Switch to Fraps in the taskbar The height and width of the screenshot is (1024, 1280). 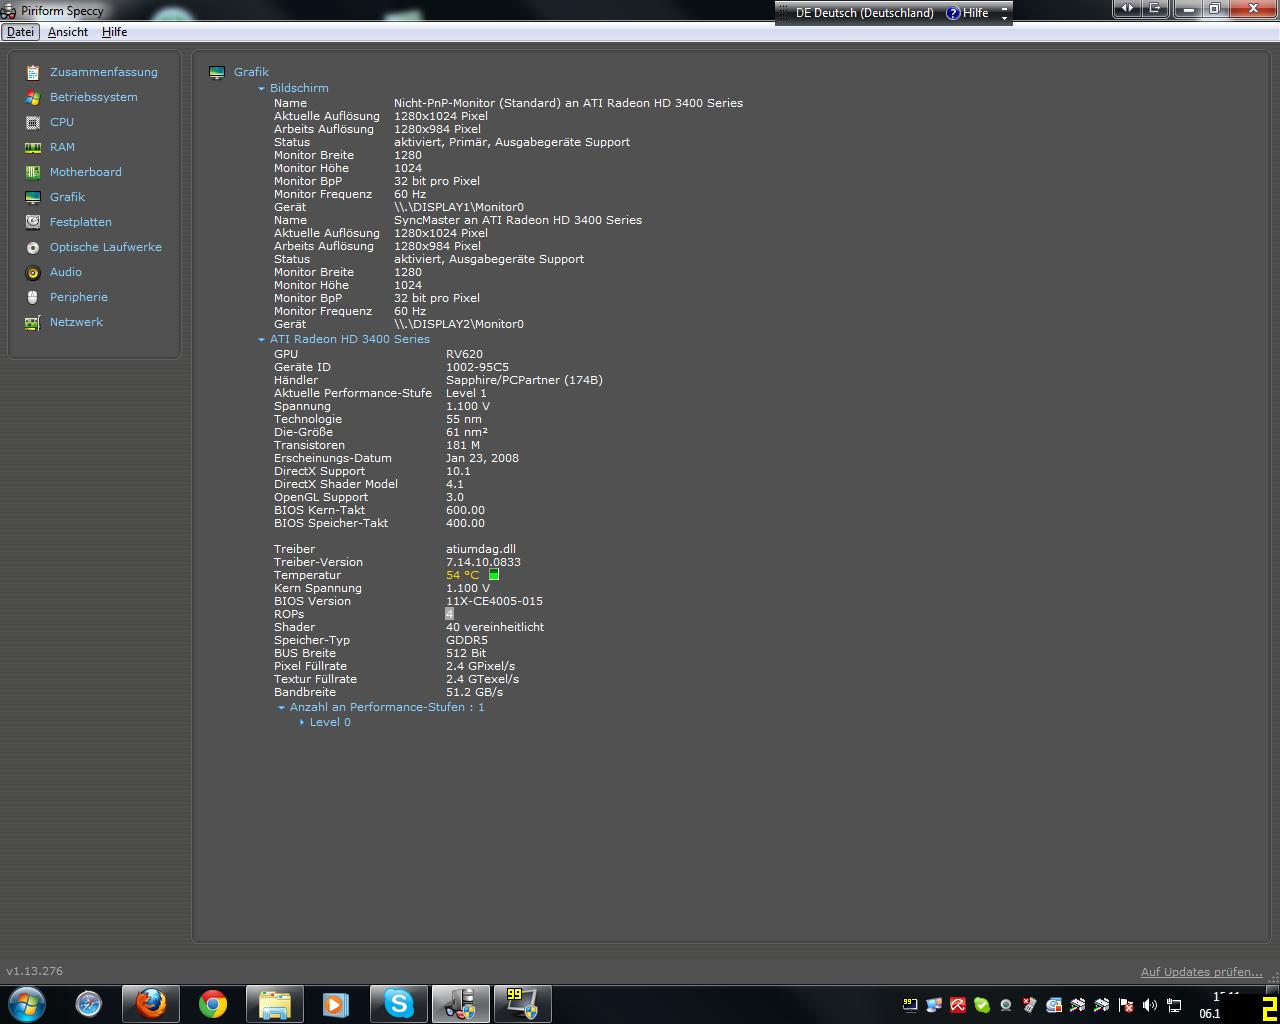tap(523, 1004)
